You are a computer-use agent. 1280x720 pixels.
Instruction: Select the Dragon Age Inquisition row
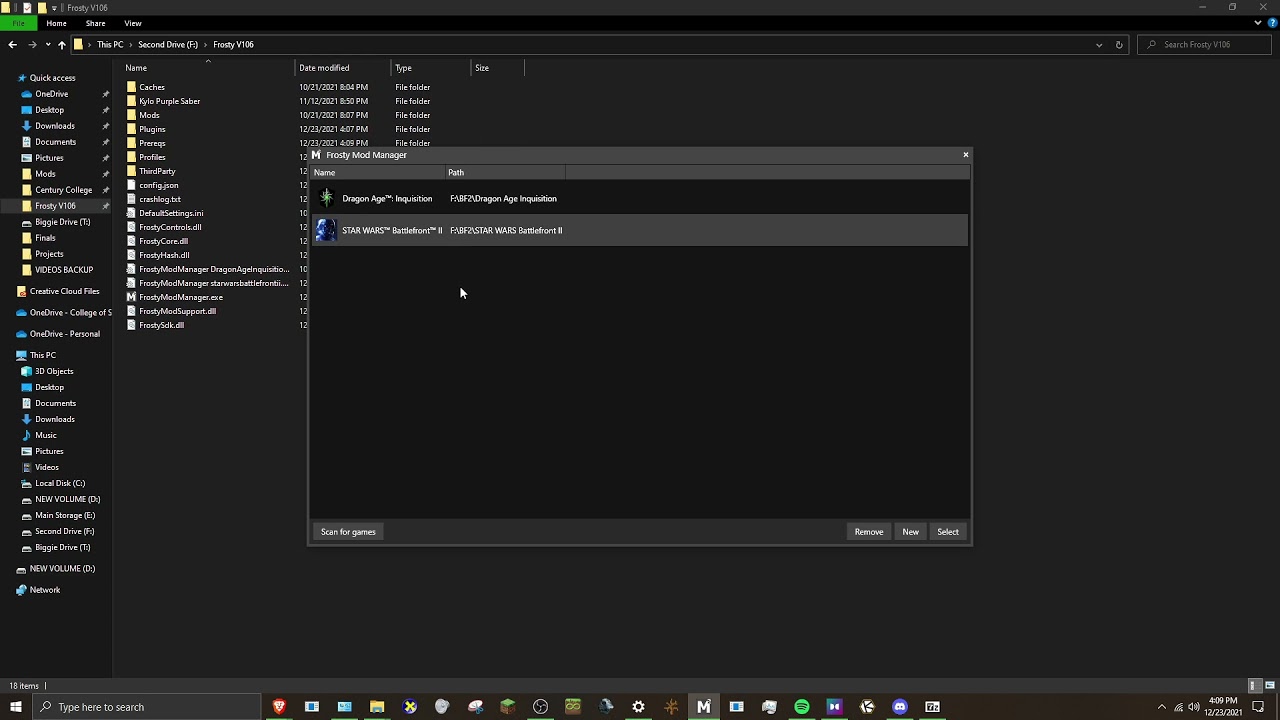[640, 198]
